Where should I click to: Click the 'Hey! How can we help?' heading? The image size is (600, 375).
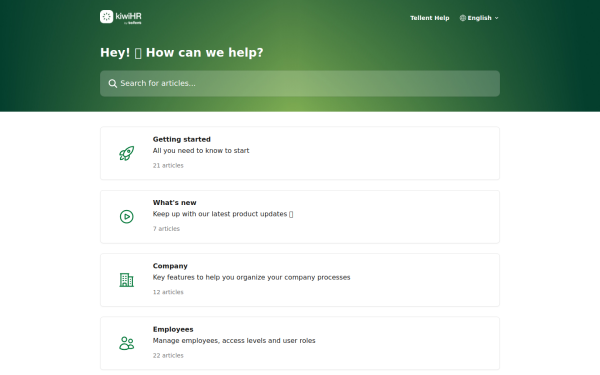click(x=182, y=52)
